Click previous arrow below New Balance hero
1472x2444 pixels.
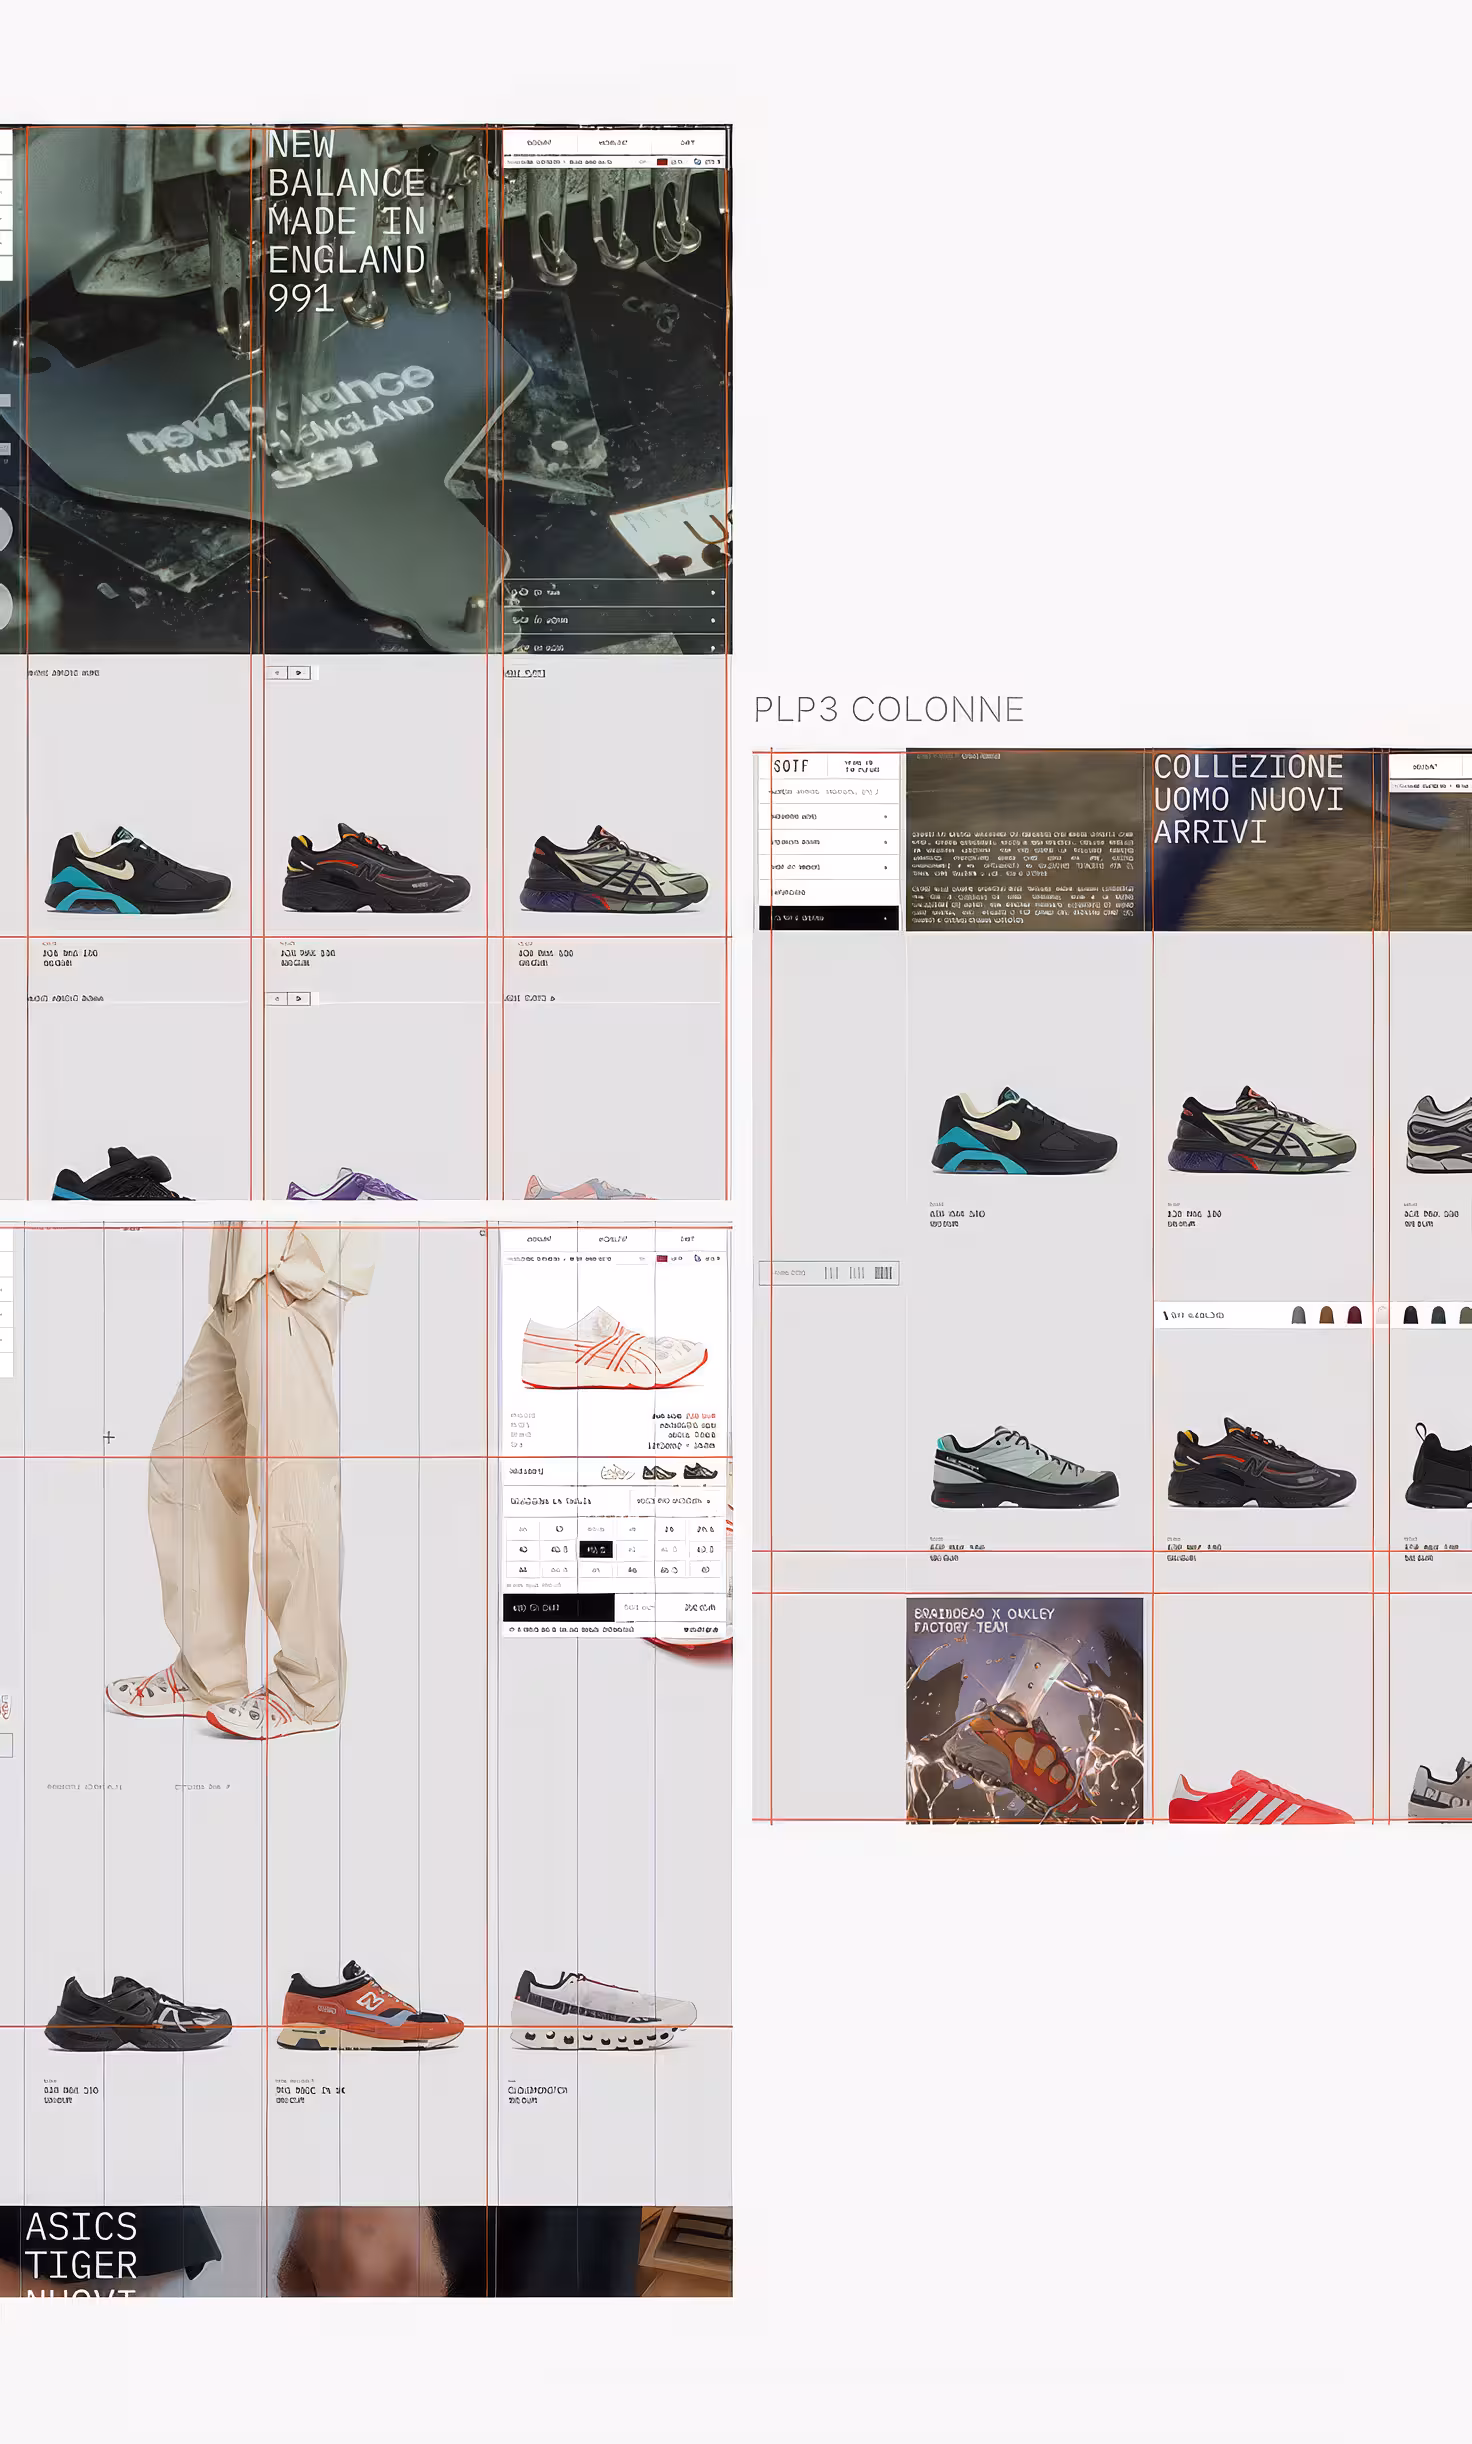pos(278,673)
